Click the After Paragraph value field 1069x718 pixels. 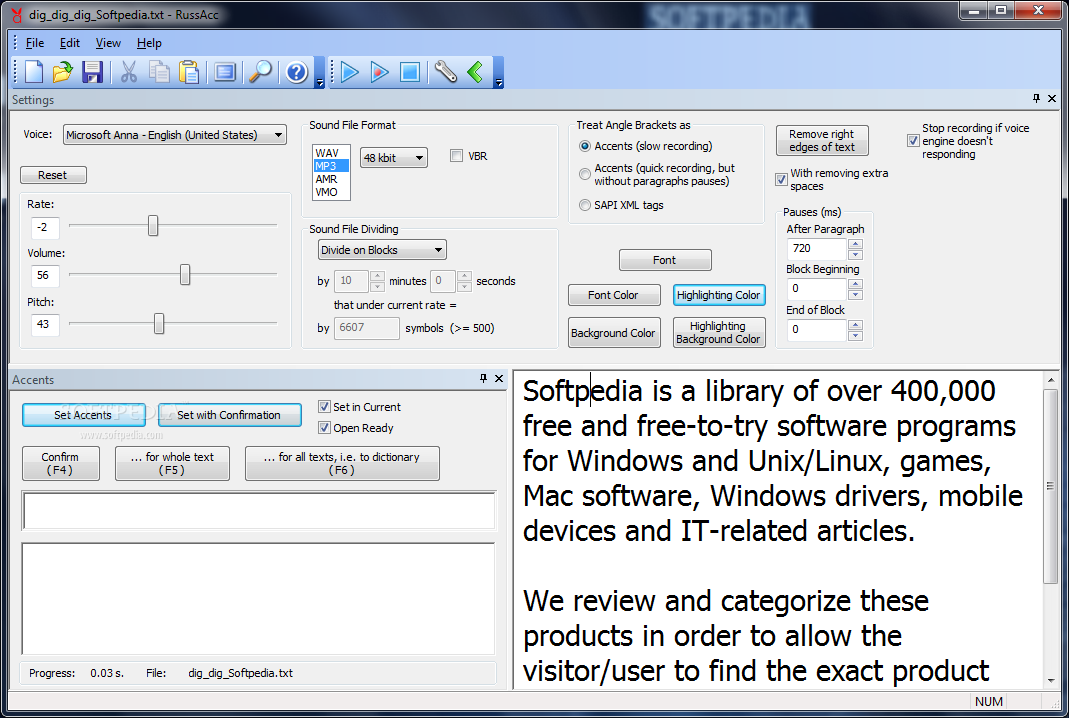(x=816, y=249)
